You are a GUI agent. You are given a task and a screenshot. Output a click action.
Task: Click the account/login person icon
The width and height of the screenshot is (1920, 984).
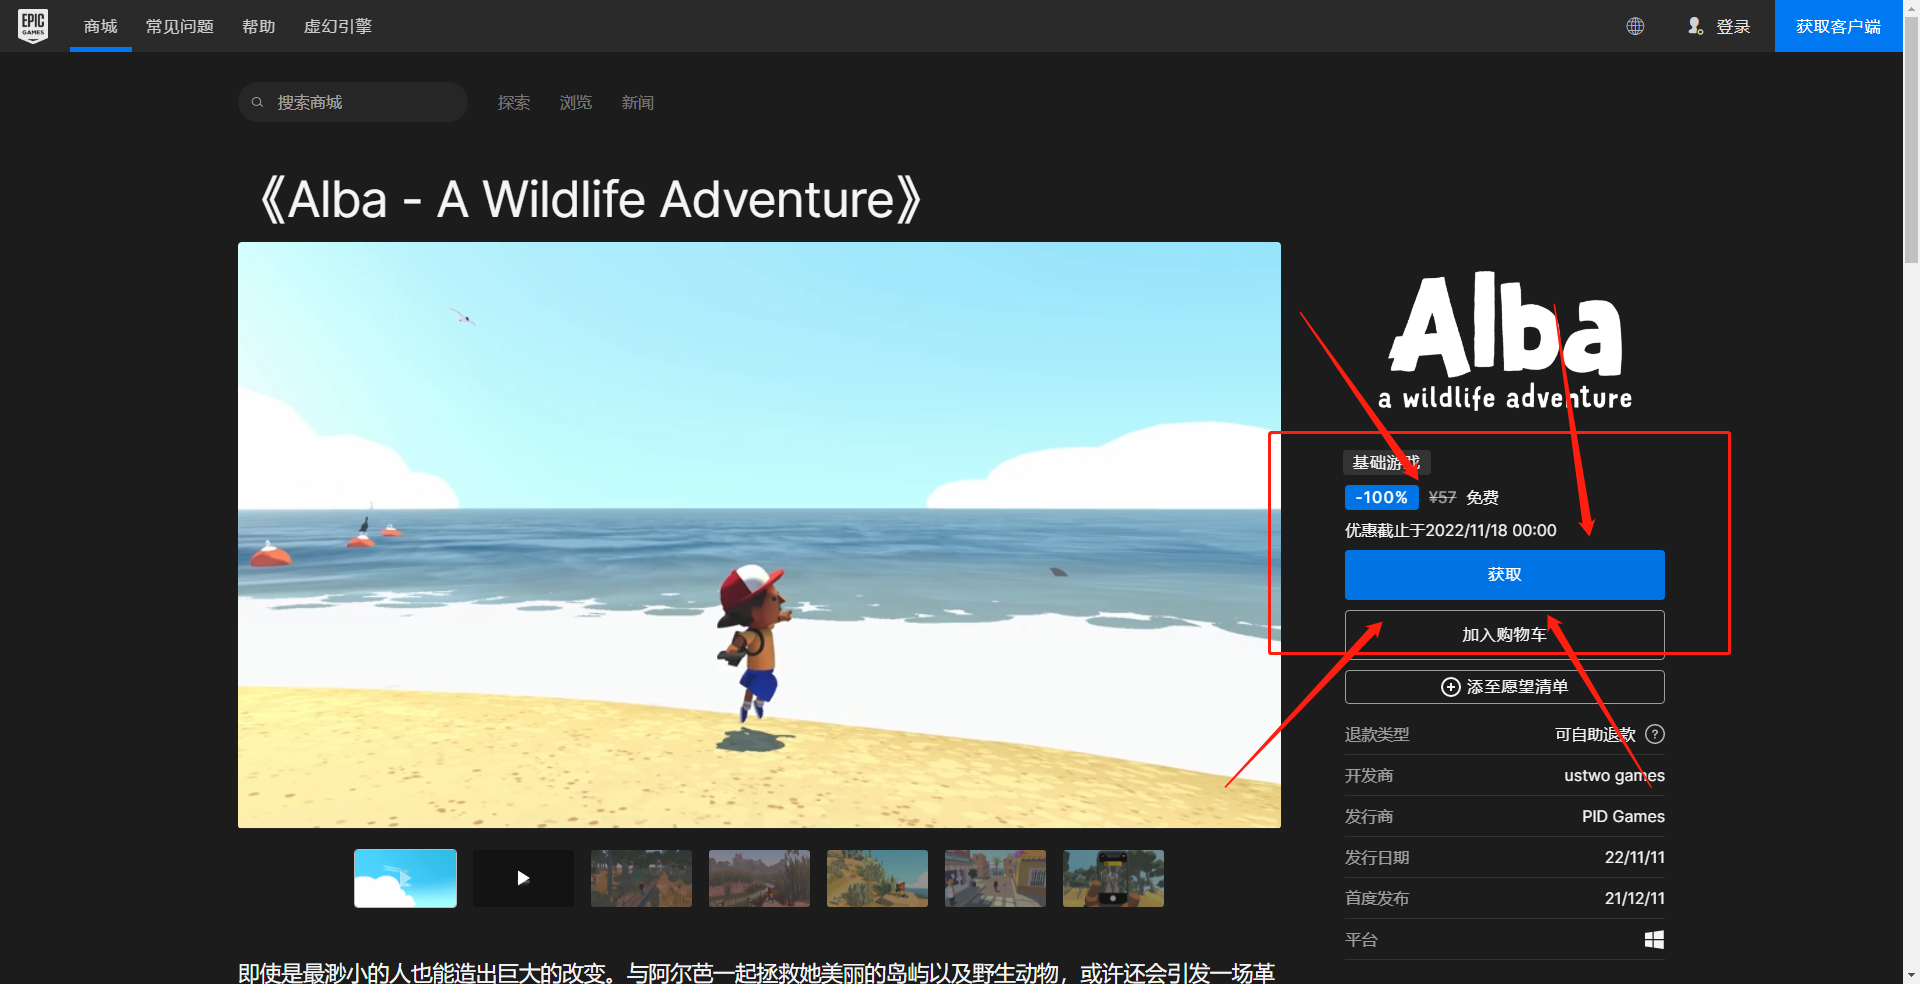click(1696, 26)
